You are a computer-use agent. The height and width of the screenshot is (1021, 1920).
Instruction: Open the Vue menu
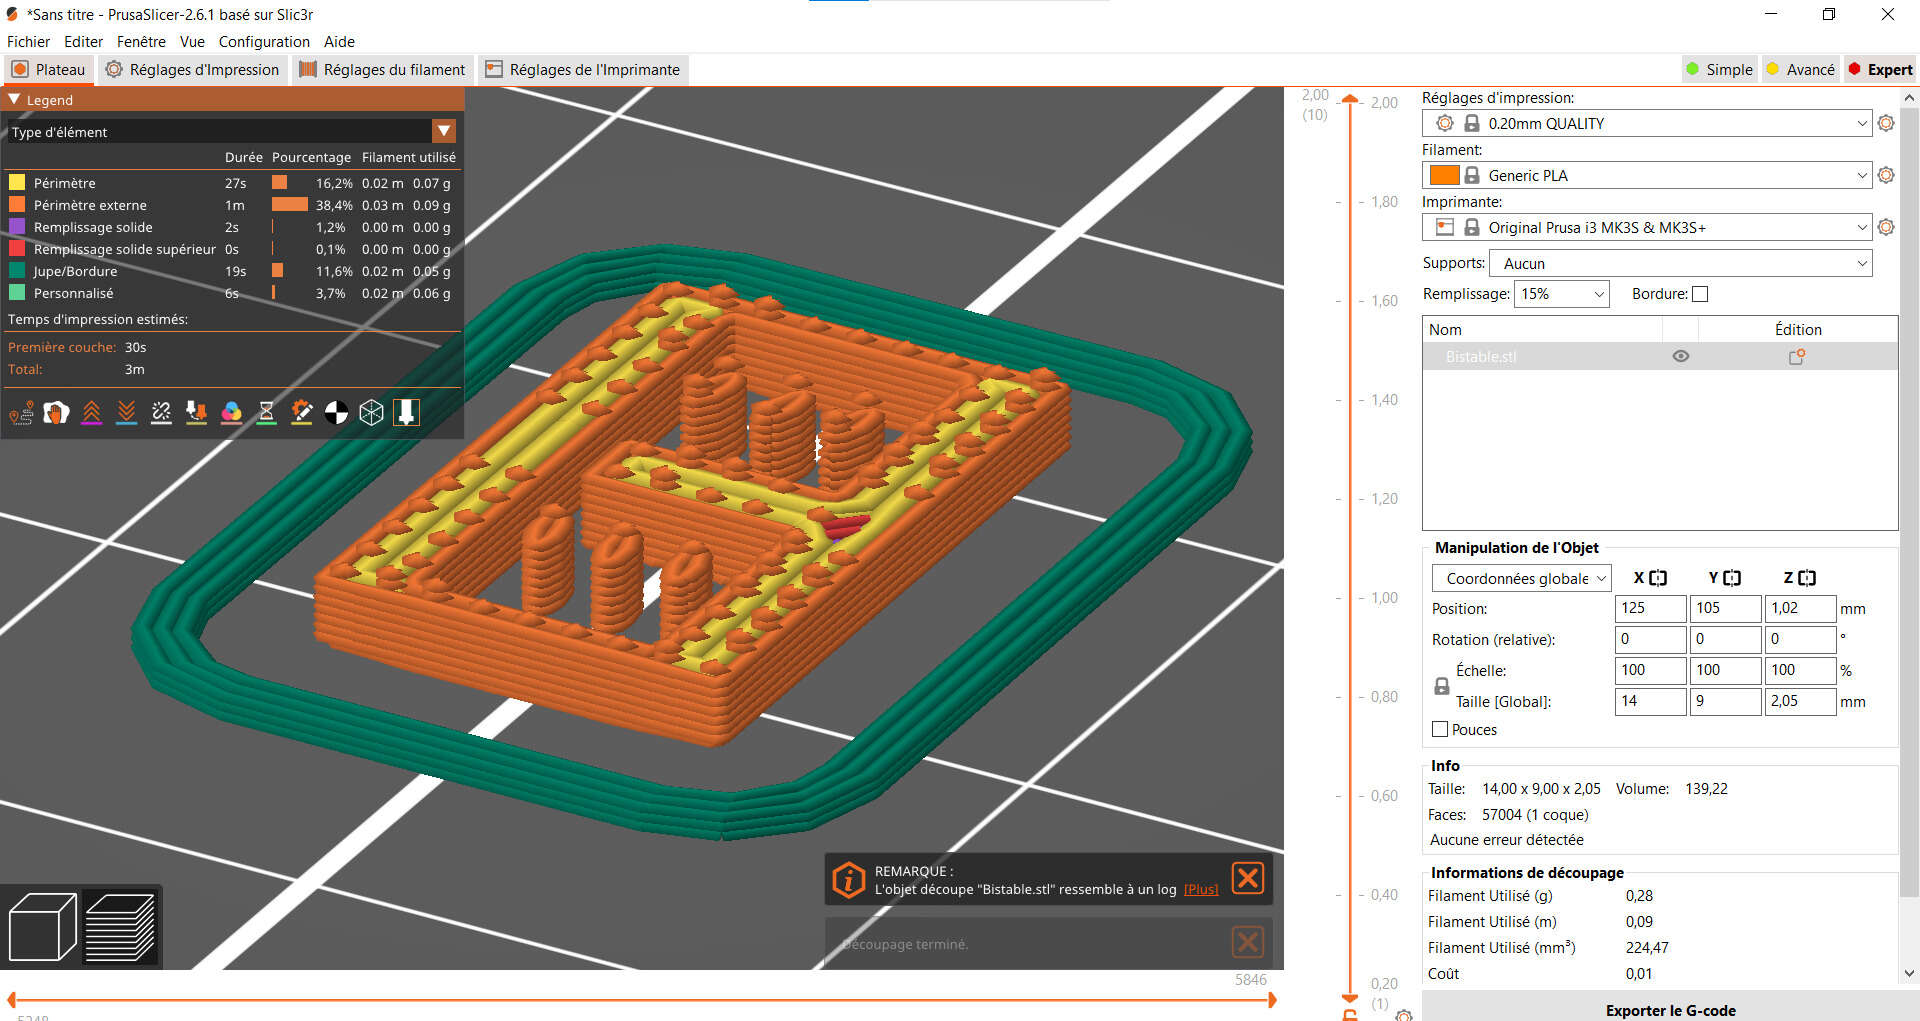coord(192,41)
